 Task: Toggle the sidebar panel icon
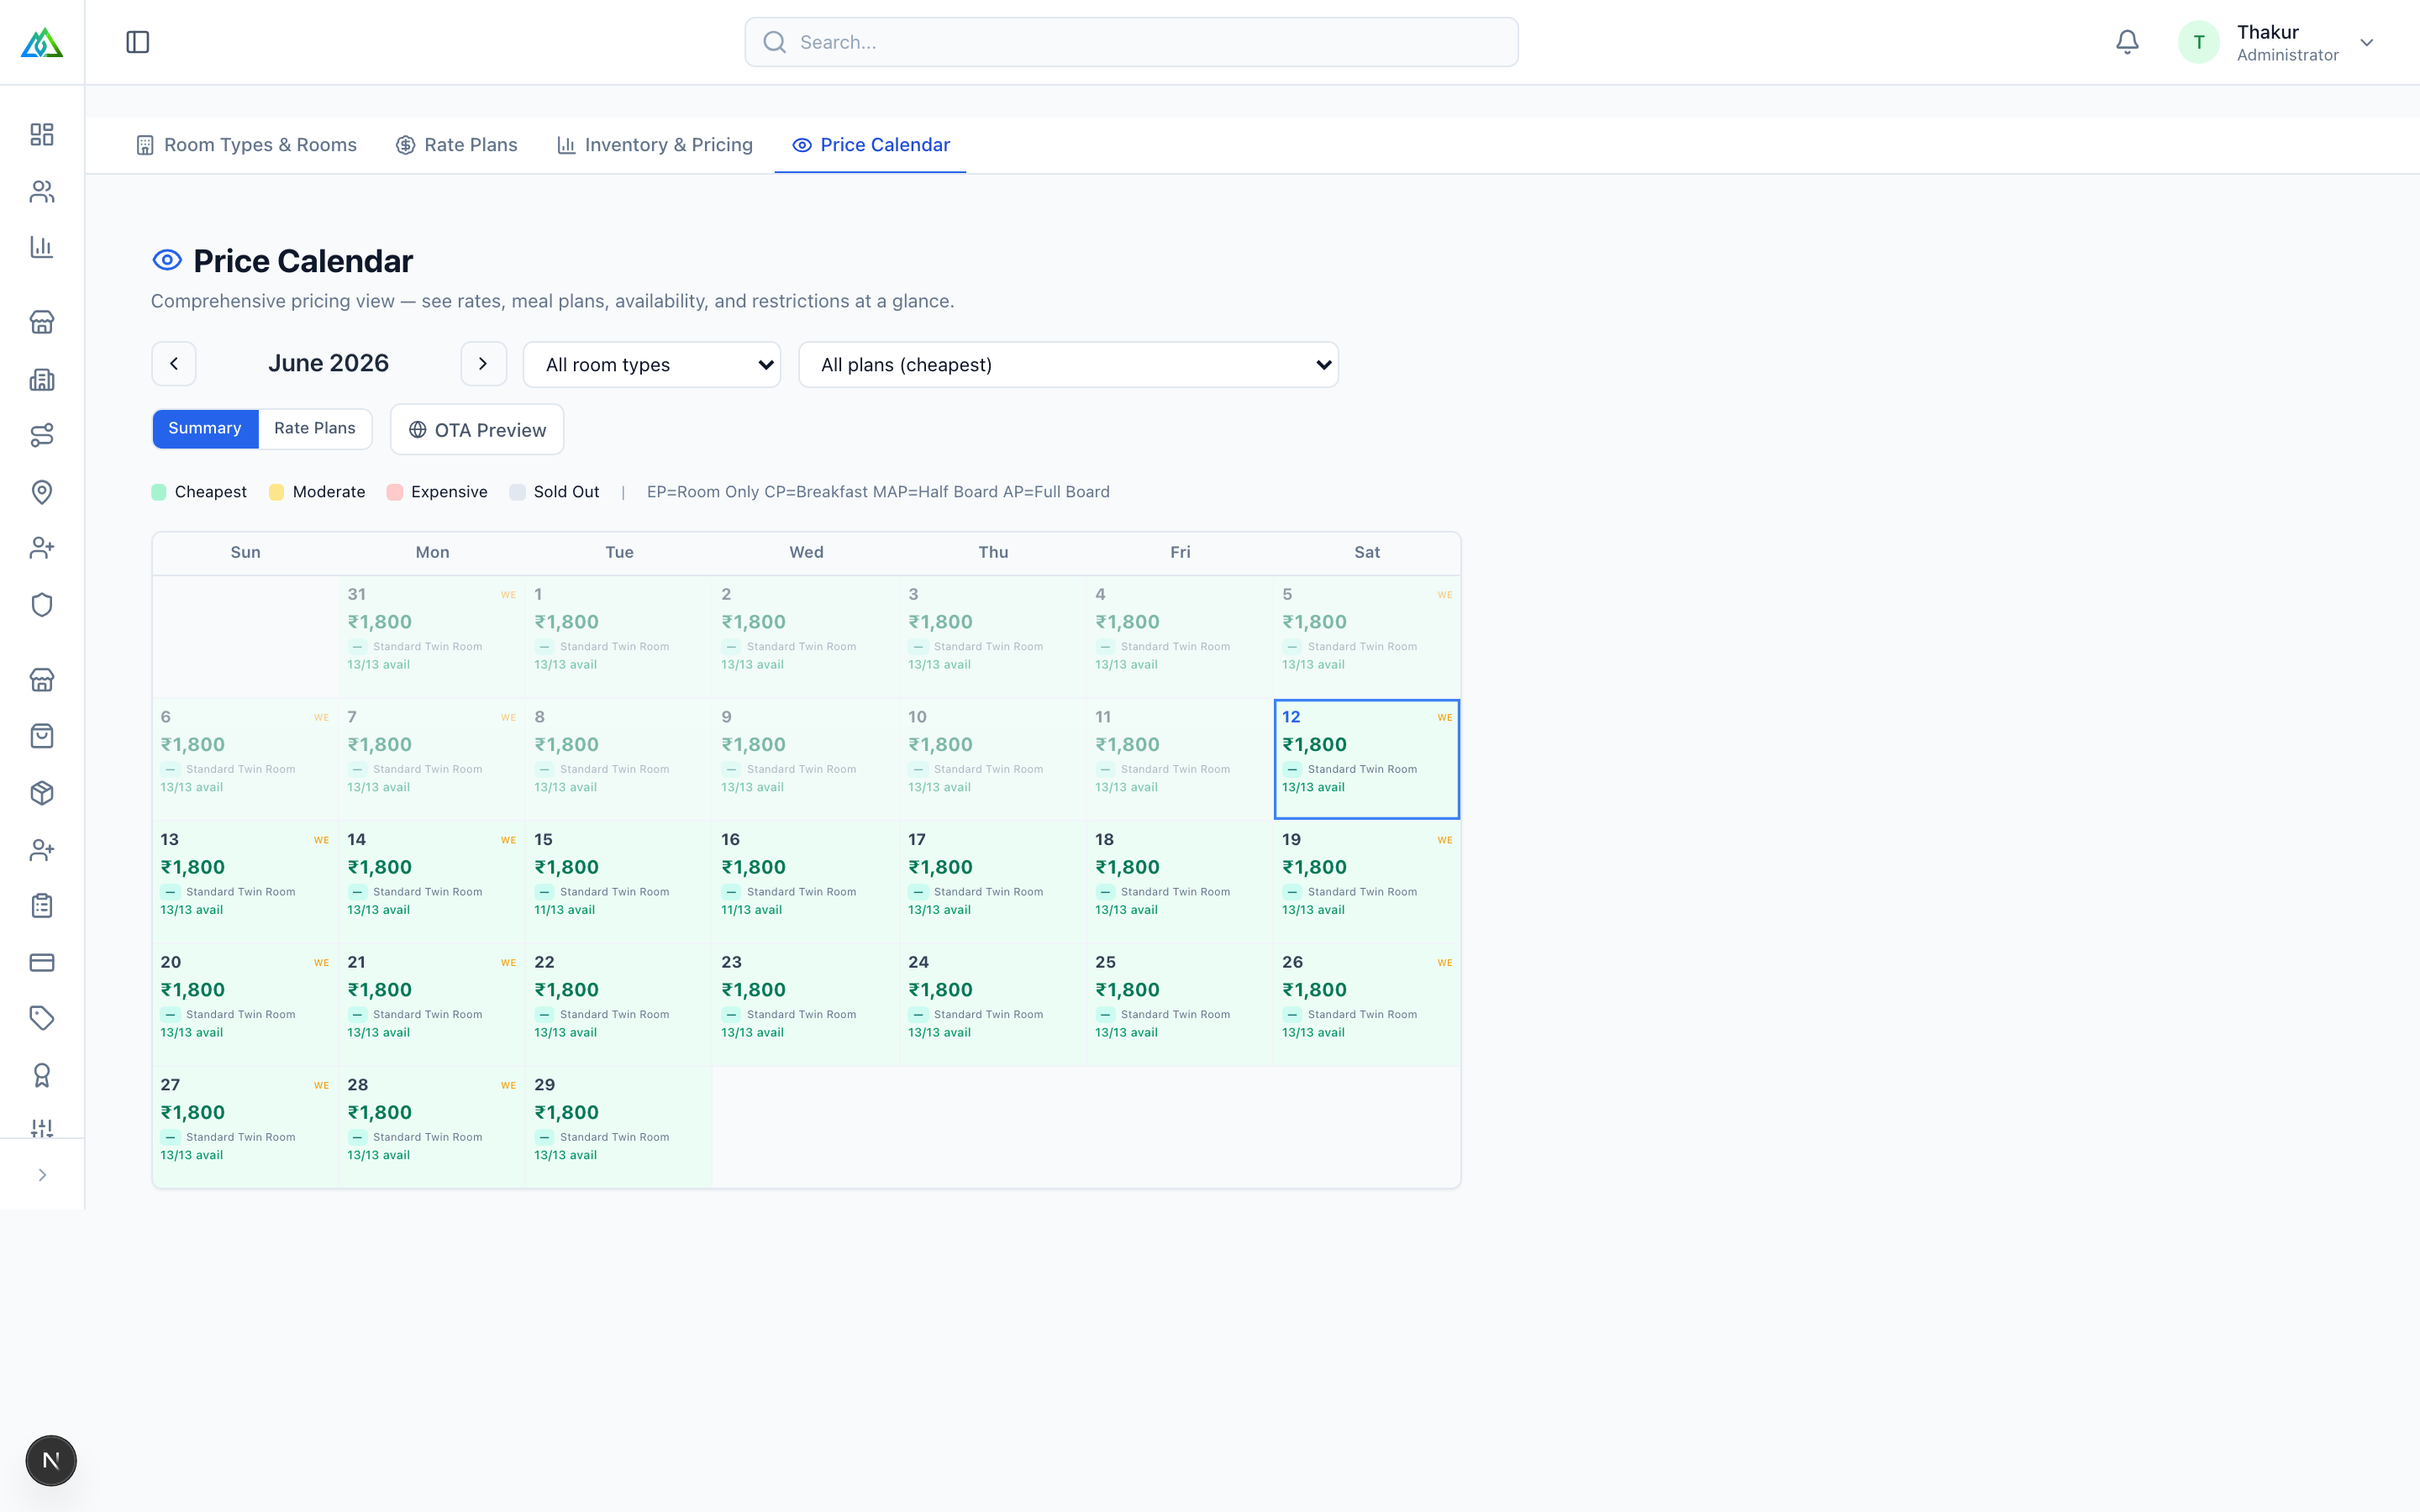pyautogui.click(x=138, y=42)
